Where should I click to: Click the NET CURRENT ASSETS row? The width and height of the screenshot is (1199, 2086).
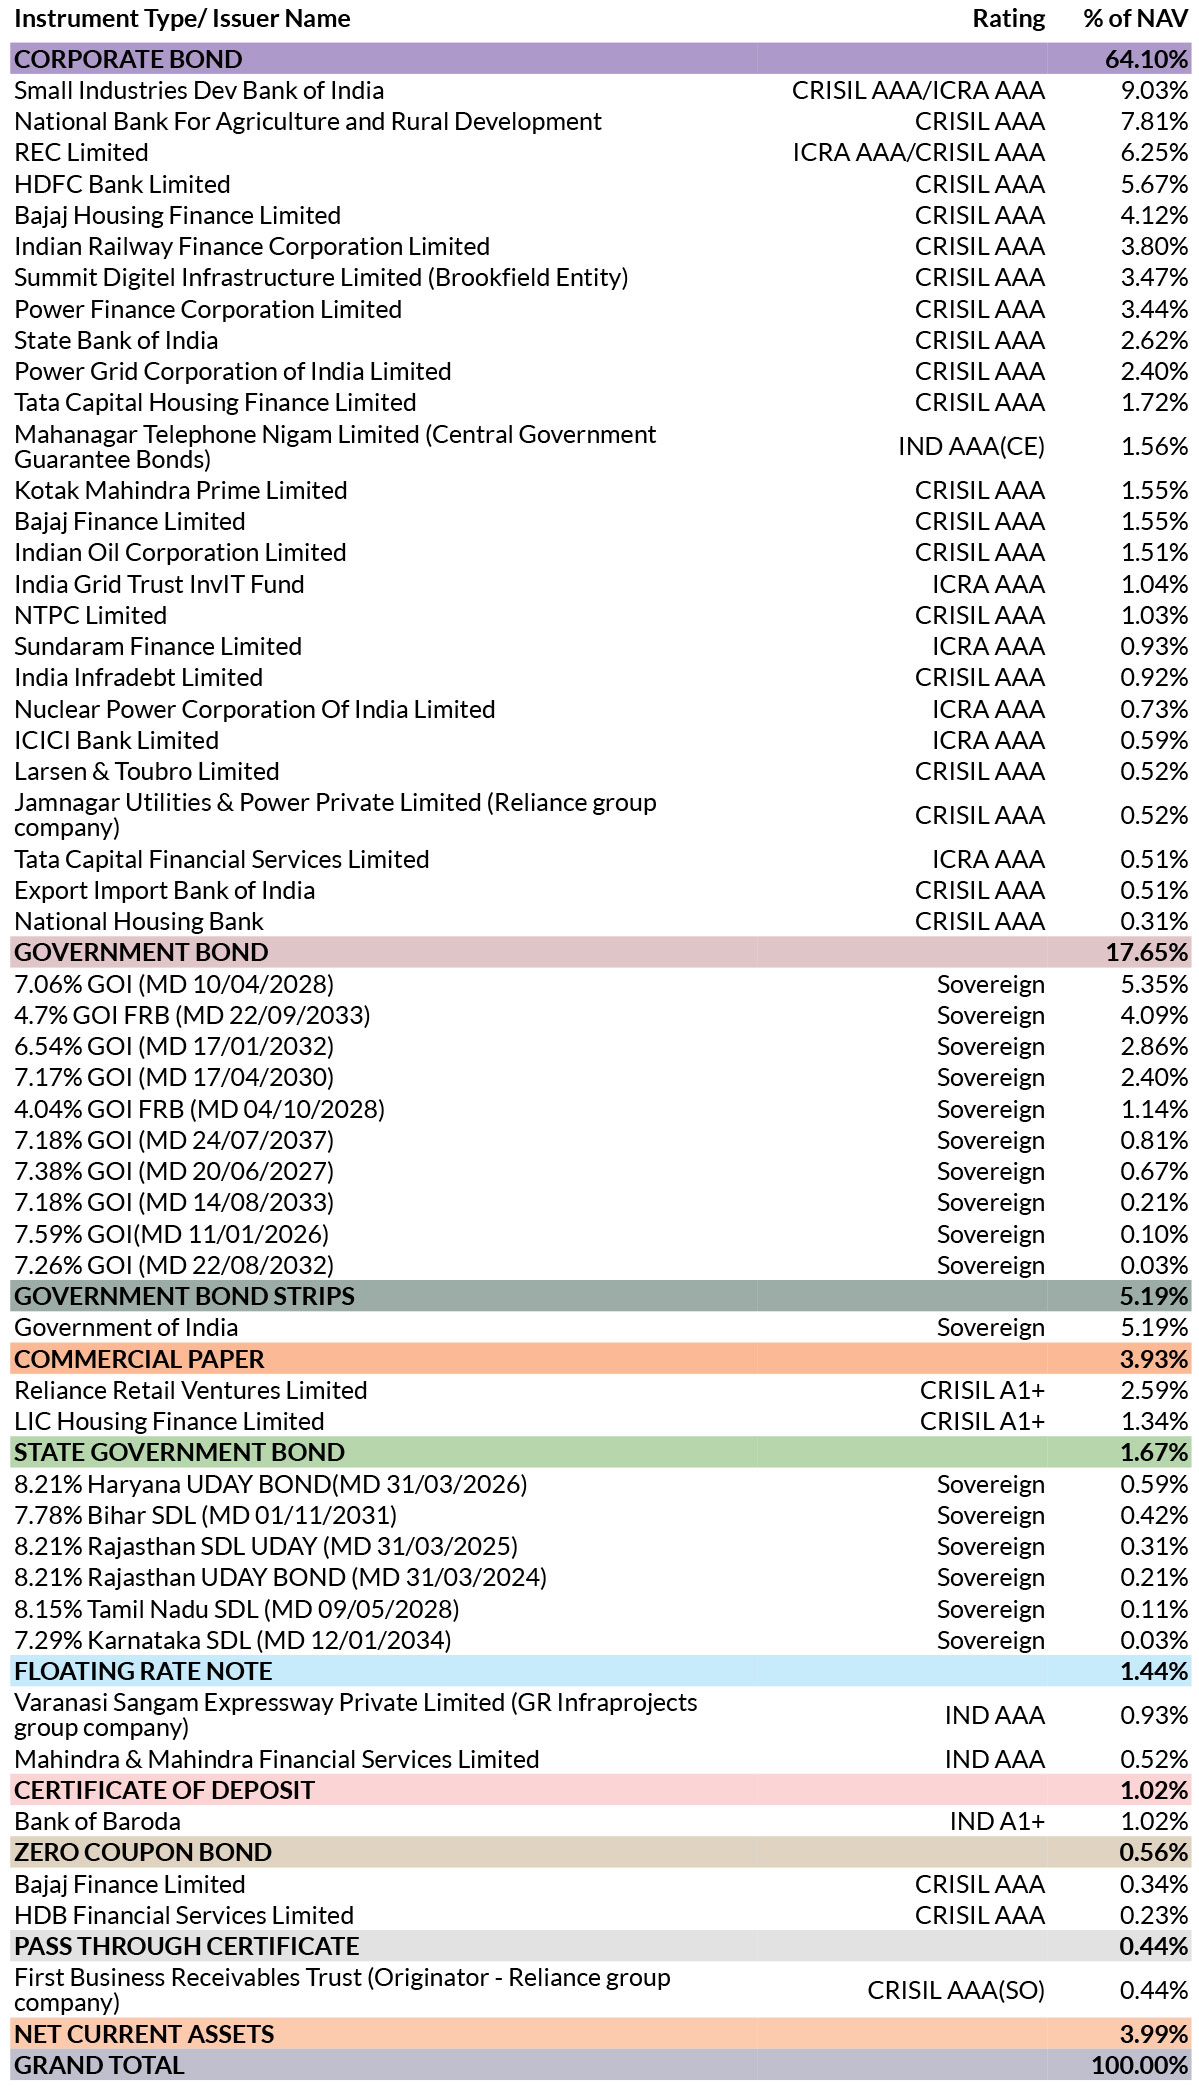pos(600,2034)
